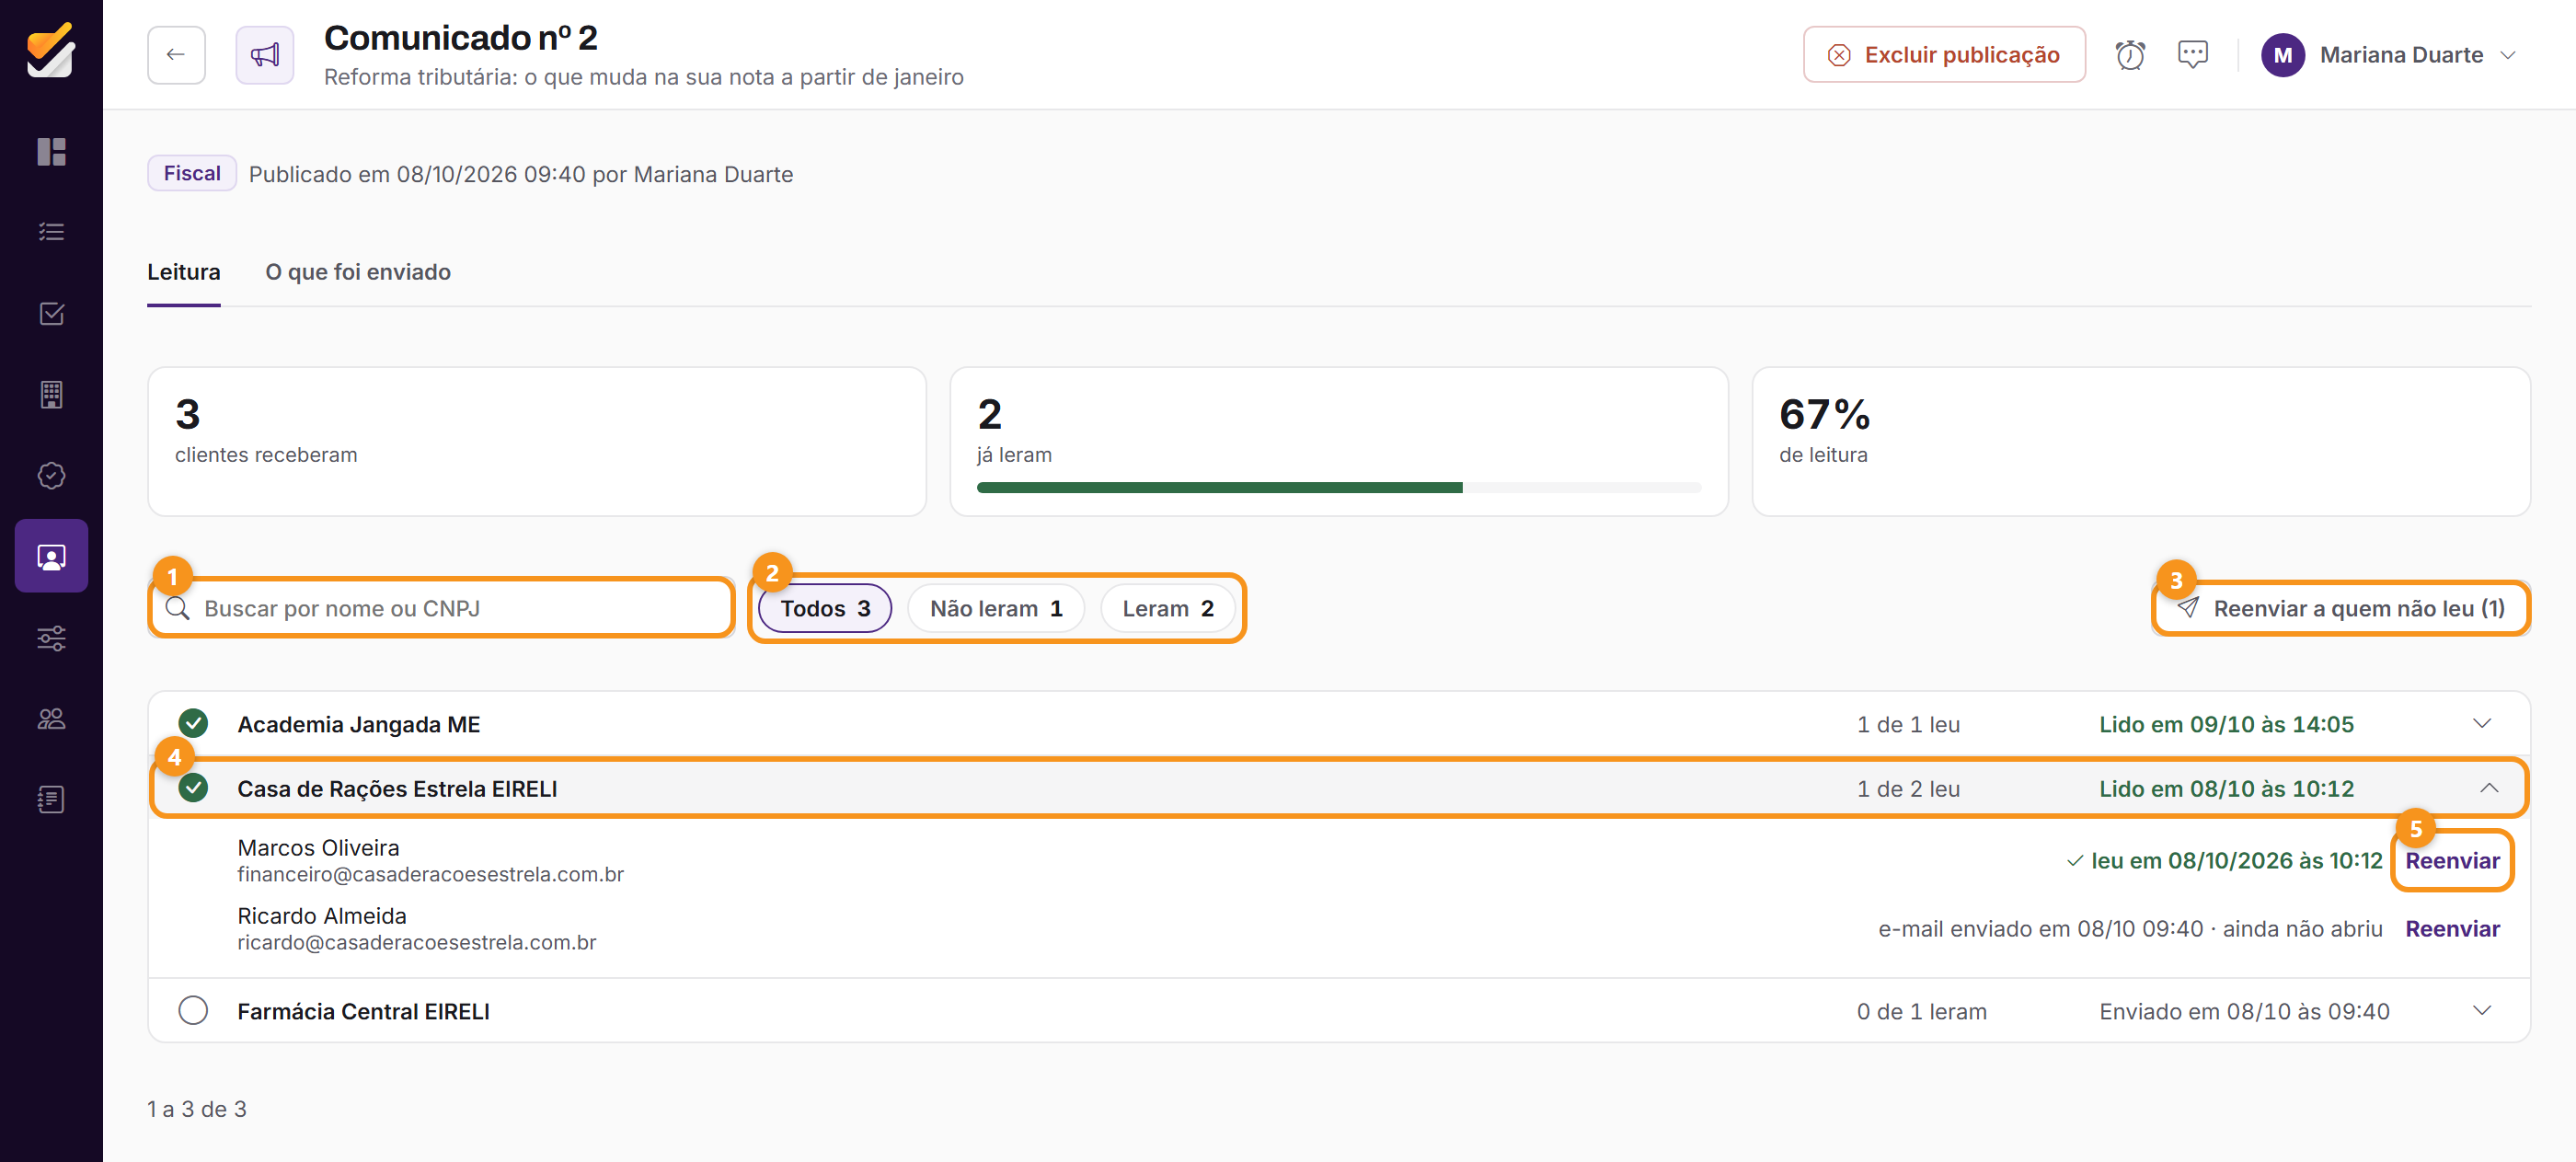Click Reenviar for Ricardo Almeida
Screen dimensions: 2576x1162
pos(2452,929)
